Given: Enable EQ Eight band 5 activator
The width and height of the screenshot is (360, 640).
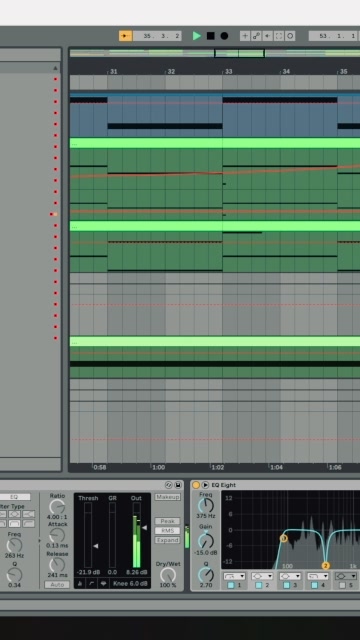Looking at the screenshot, I should (x=342, y=585).
